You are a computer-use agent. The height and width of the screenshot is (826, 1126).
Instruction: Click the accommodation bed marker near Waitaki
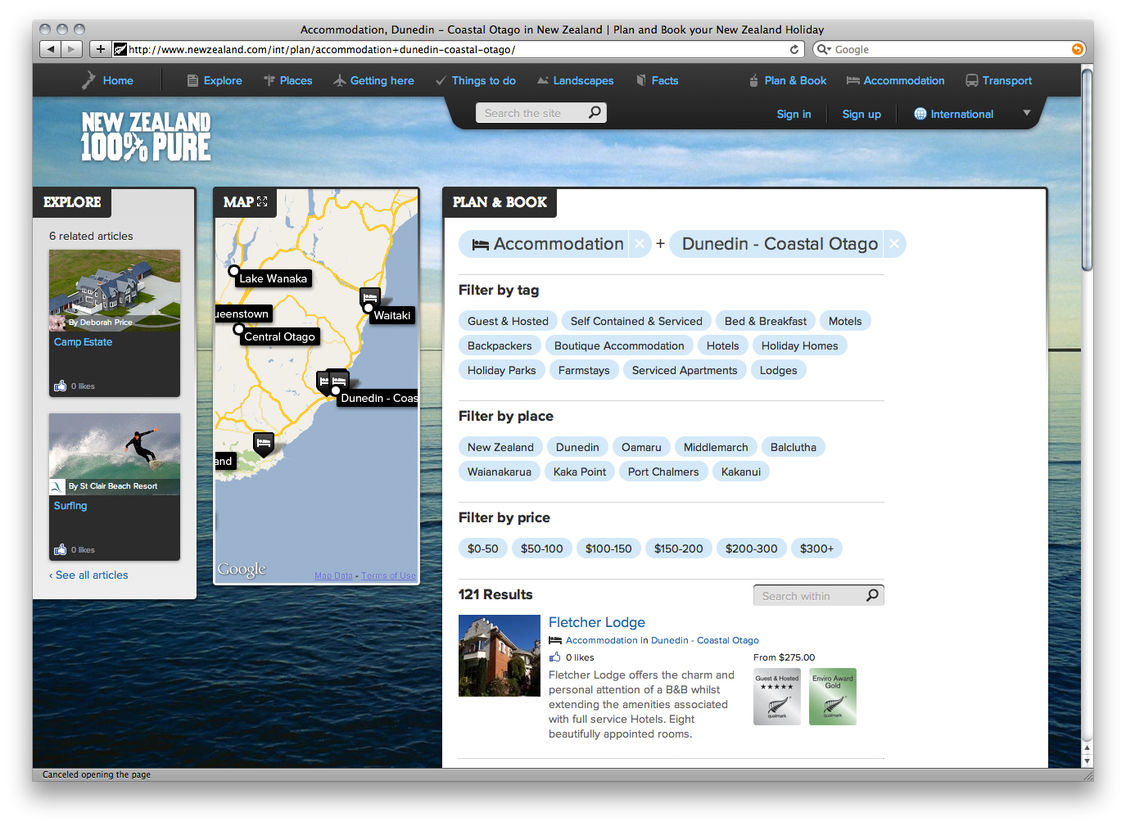coord(370,297)
